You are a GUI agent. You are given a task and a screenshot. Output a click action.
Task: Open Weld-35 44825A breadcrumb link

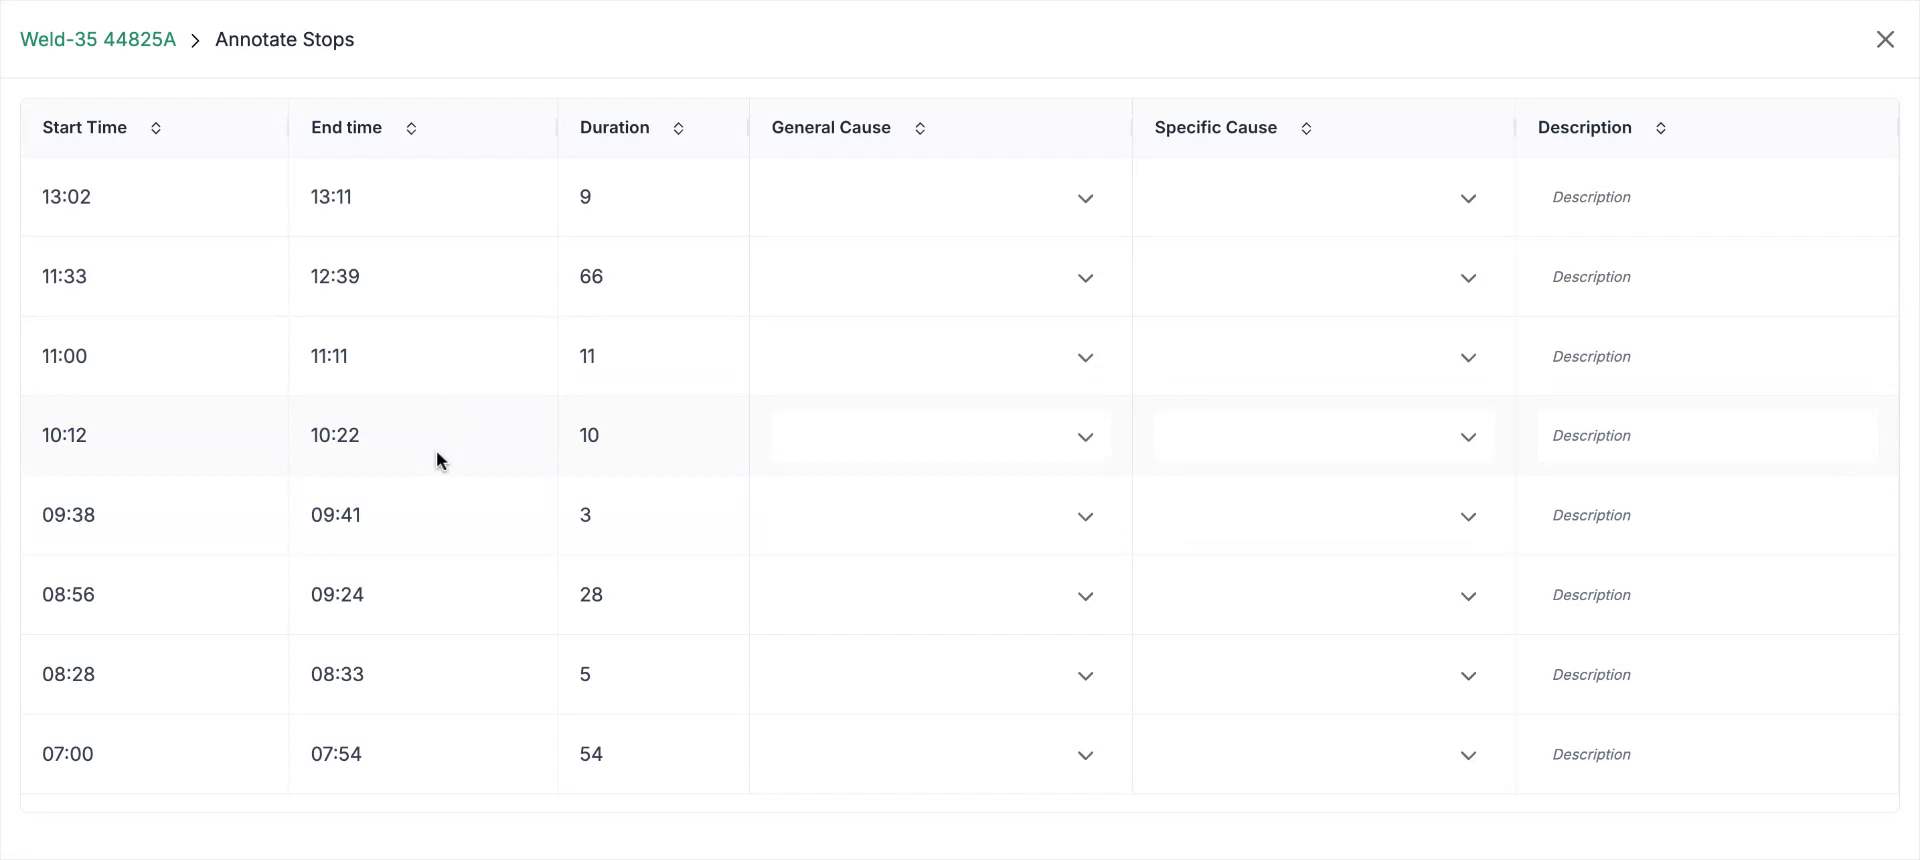(x=98, y=39)
